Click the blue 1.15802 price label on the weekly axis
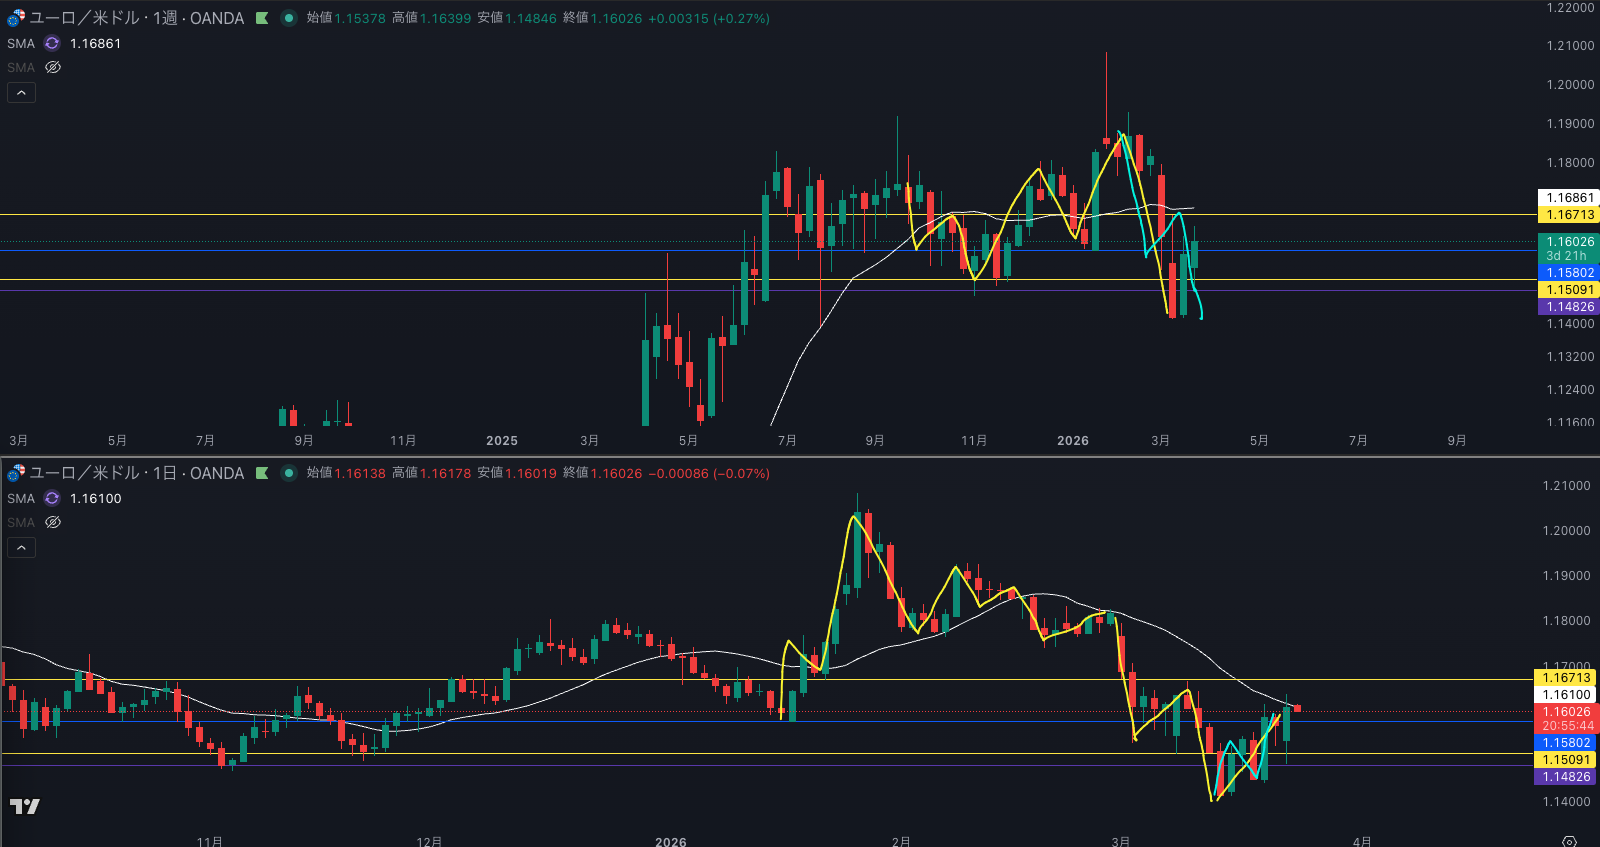 click(x=1569, y=272)
